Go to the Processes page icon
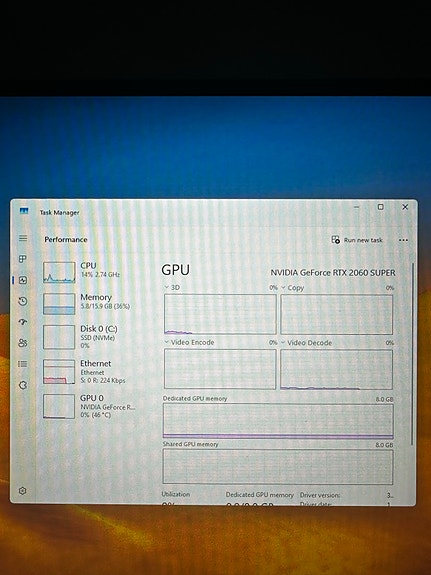Image resolution: width=431 pixels, height=575 pixels. [23, 259]
